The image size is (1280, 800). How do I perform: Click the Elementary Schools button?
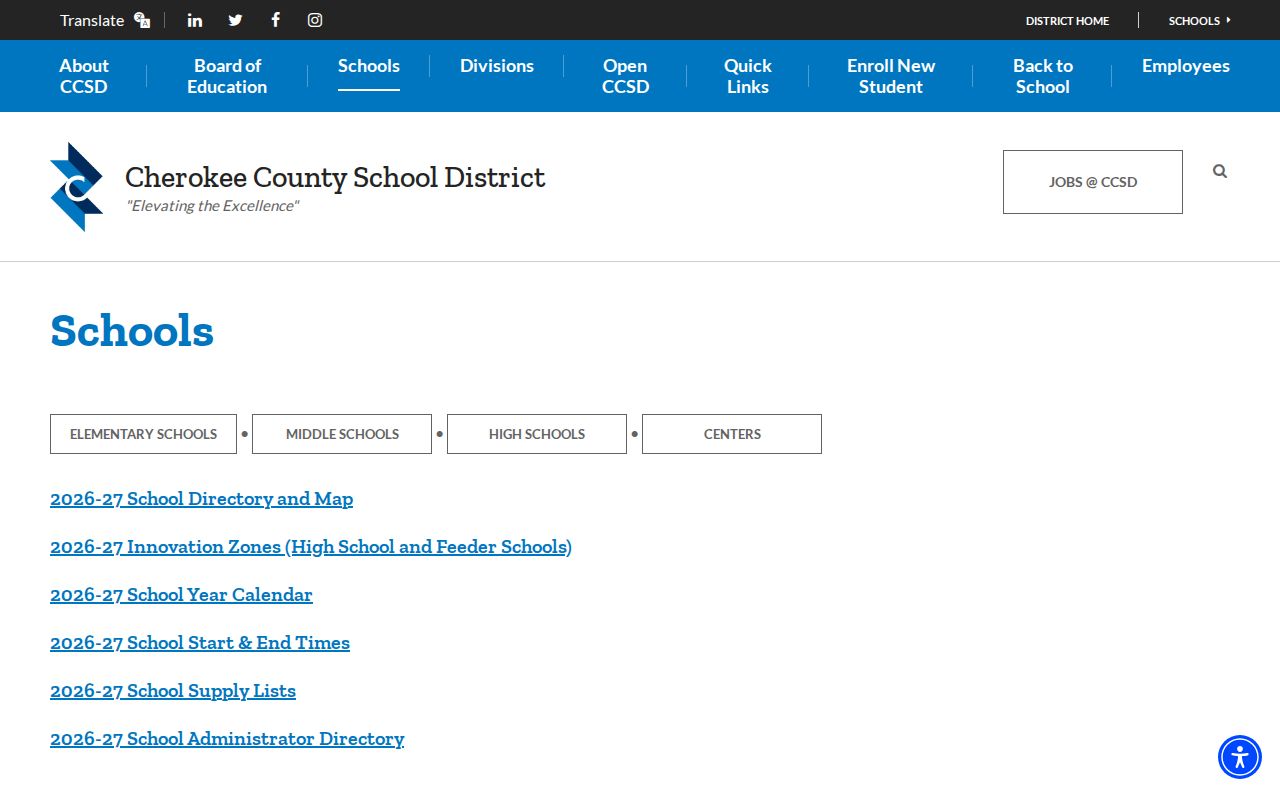pos(143,434)
